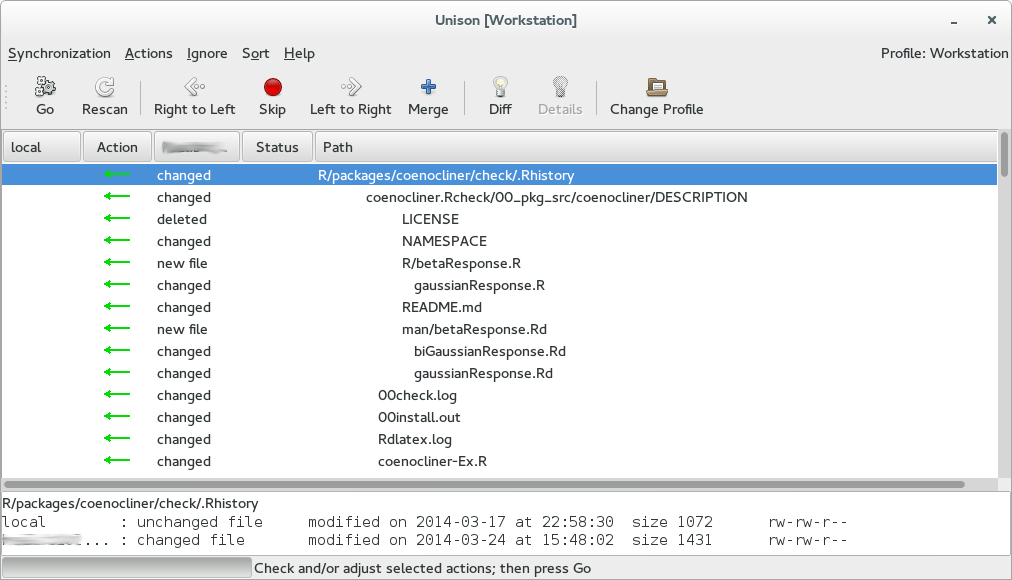Image resolution: width=1012 pixels, height=580 pixels.
Task: Open the Synchronization menu
Action: pyautogui.click(x=59, y=53)
